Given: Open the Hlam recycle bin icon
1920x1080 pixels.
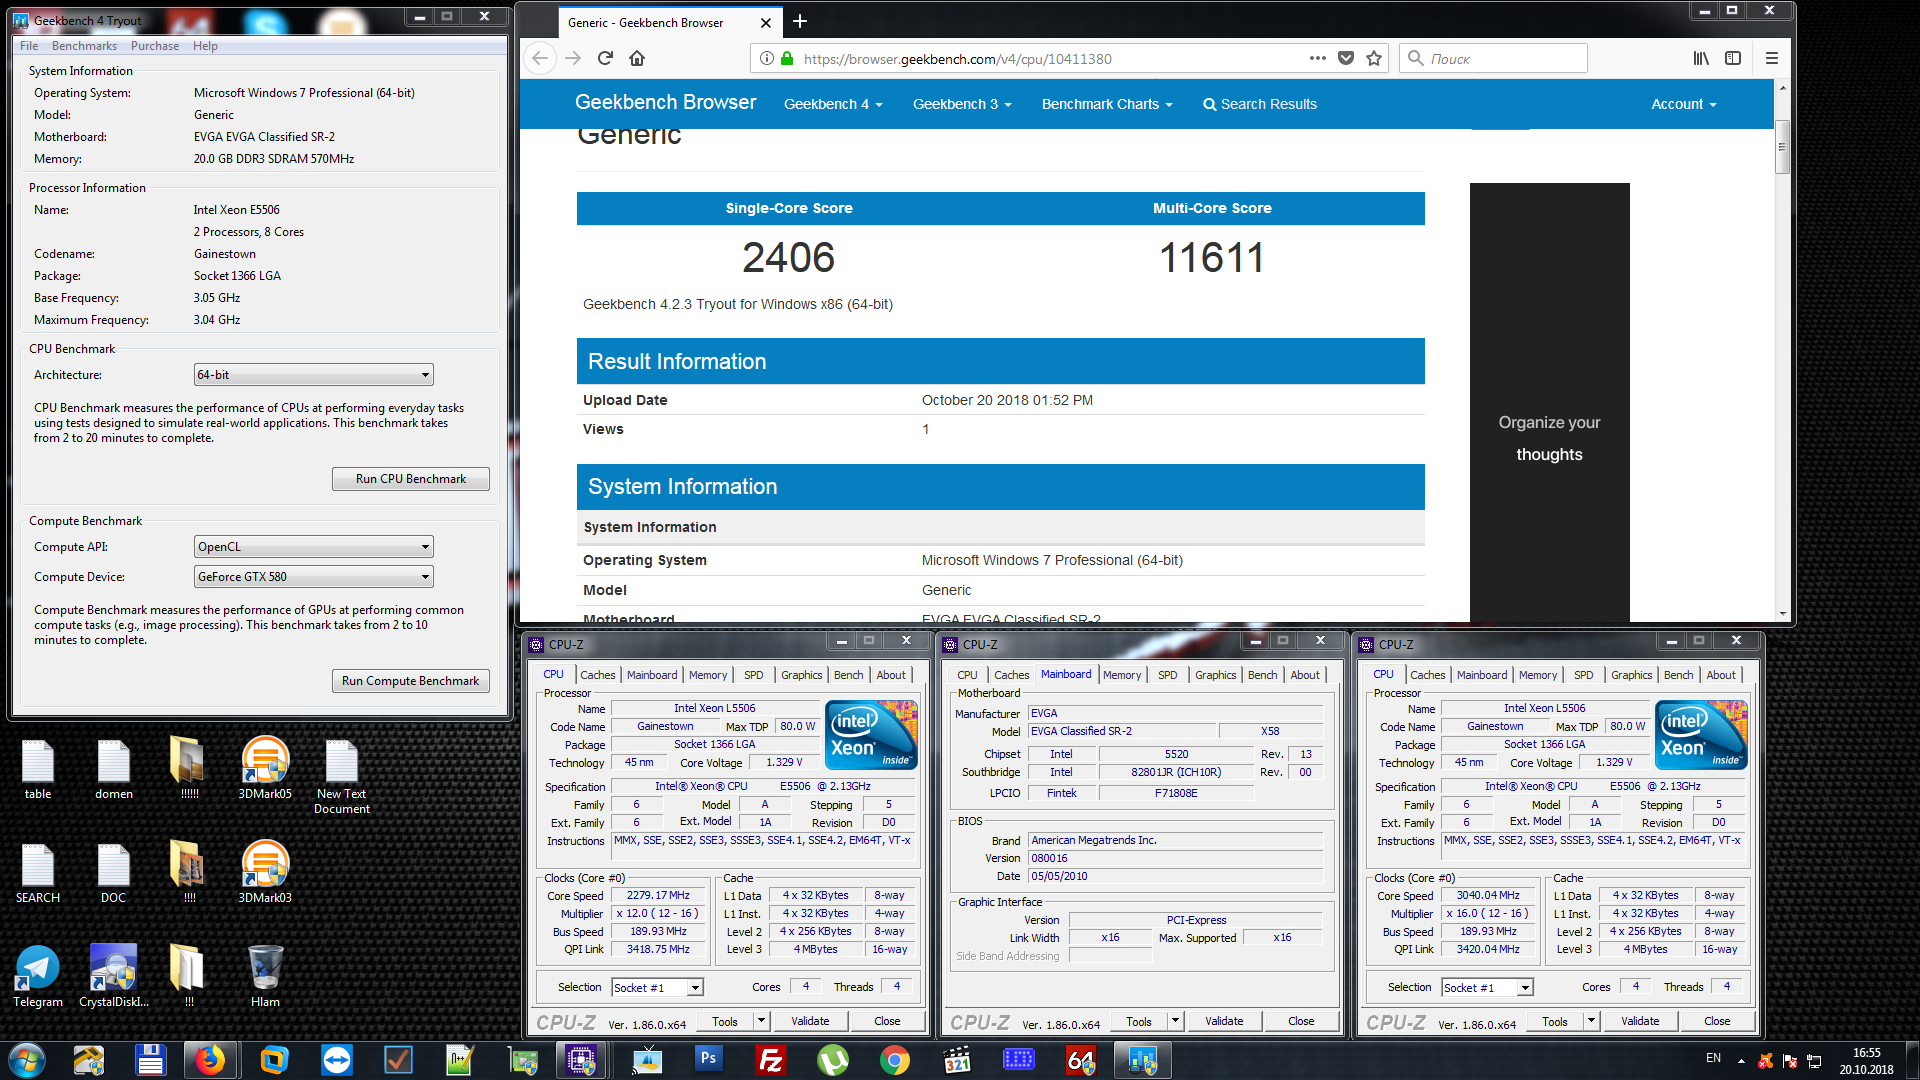Looking at the screenshot, I should point(265,976).
